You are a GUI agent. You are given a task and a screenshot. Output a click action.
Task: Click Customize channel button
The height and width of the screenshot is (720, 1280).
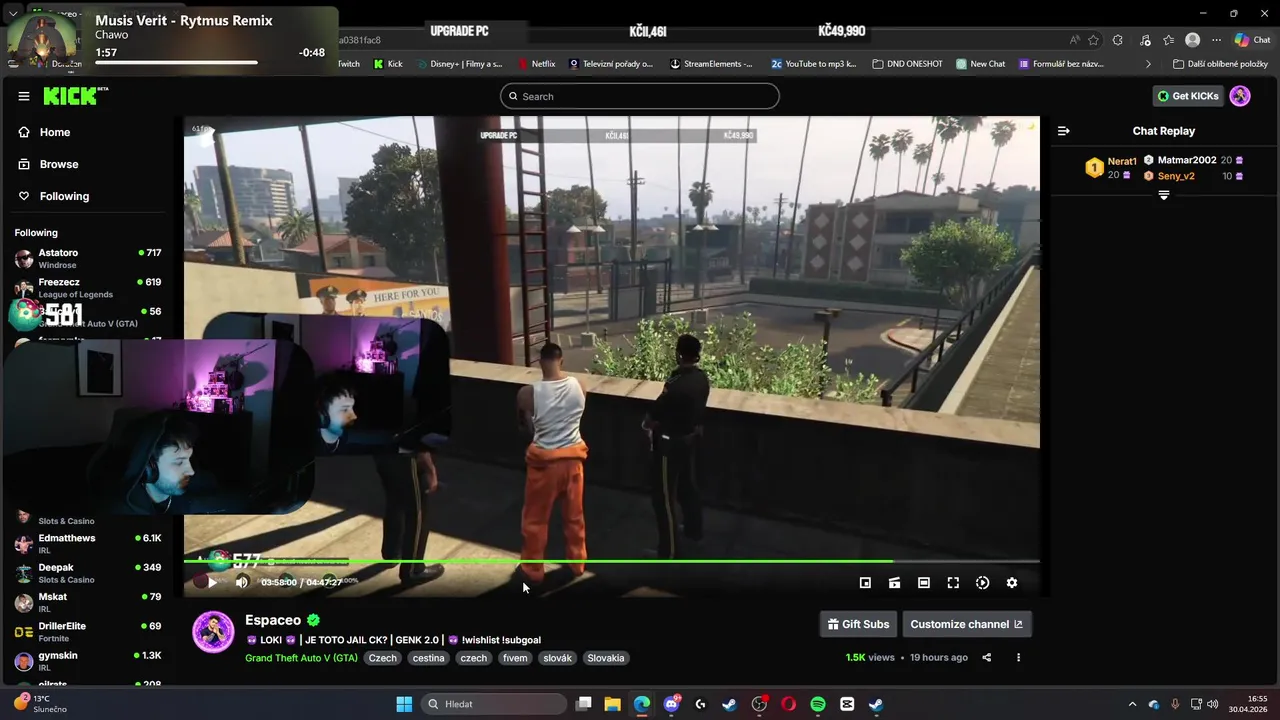966,624
